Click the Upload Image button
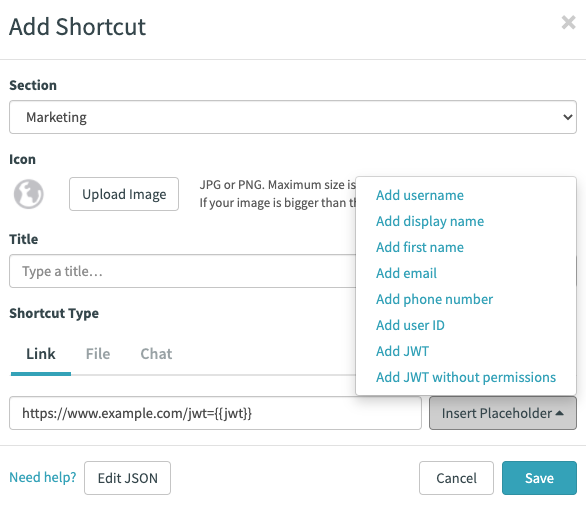 click(124, 194)
